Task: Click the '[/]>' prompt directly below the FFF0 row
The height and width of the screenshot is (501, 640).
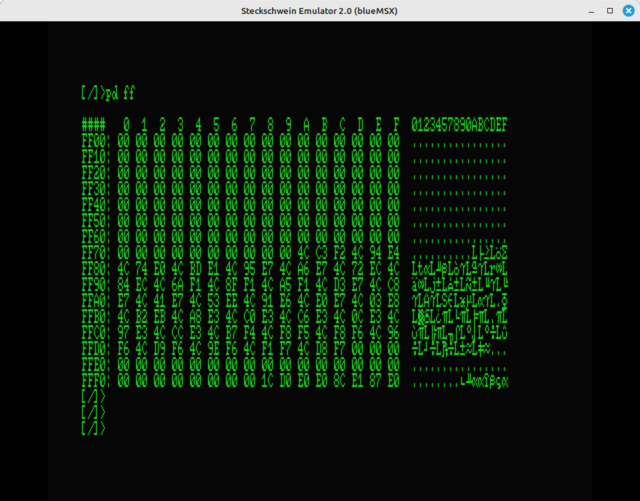Action: (93, 397)
